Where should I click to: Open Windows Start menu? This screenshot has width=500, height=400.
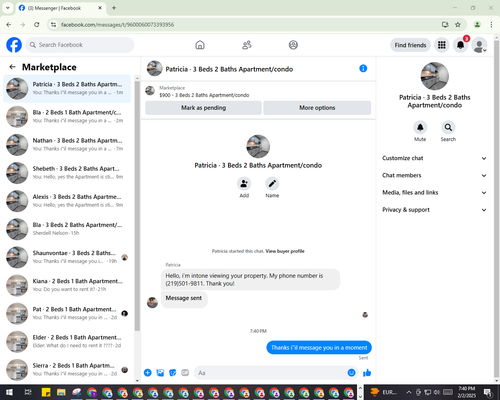point(9,392)
